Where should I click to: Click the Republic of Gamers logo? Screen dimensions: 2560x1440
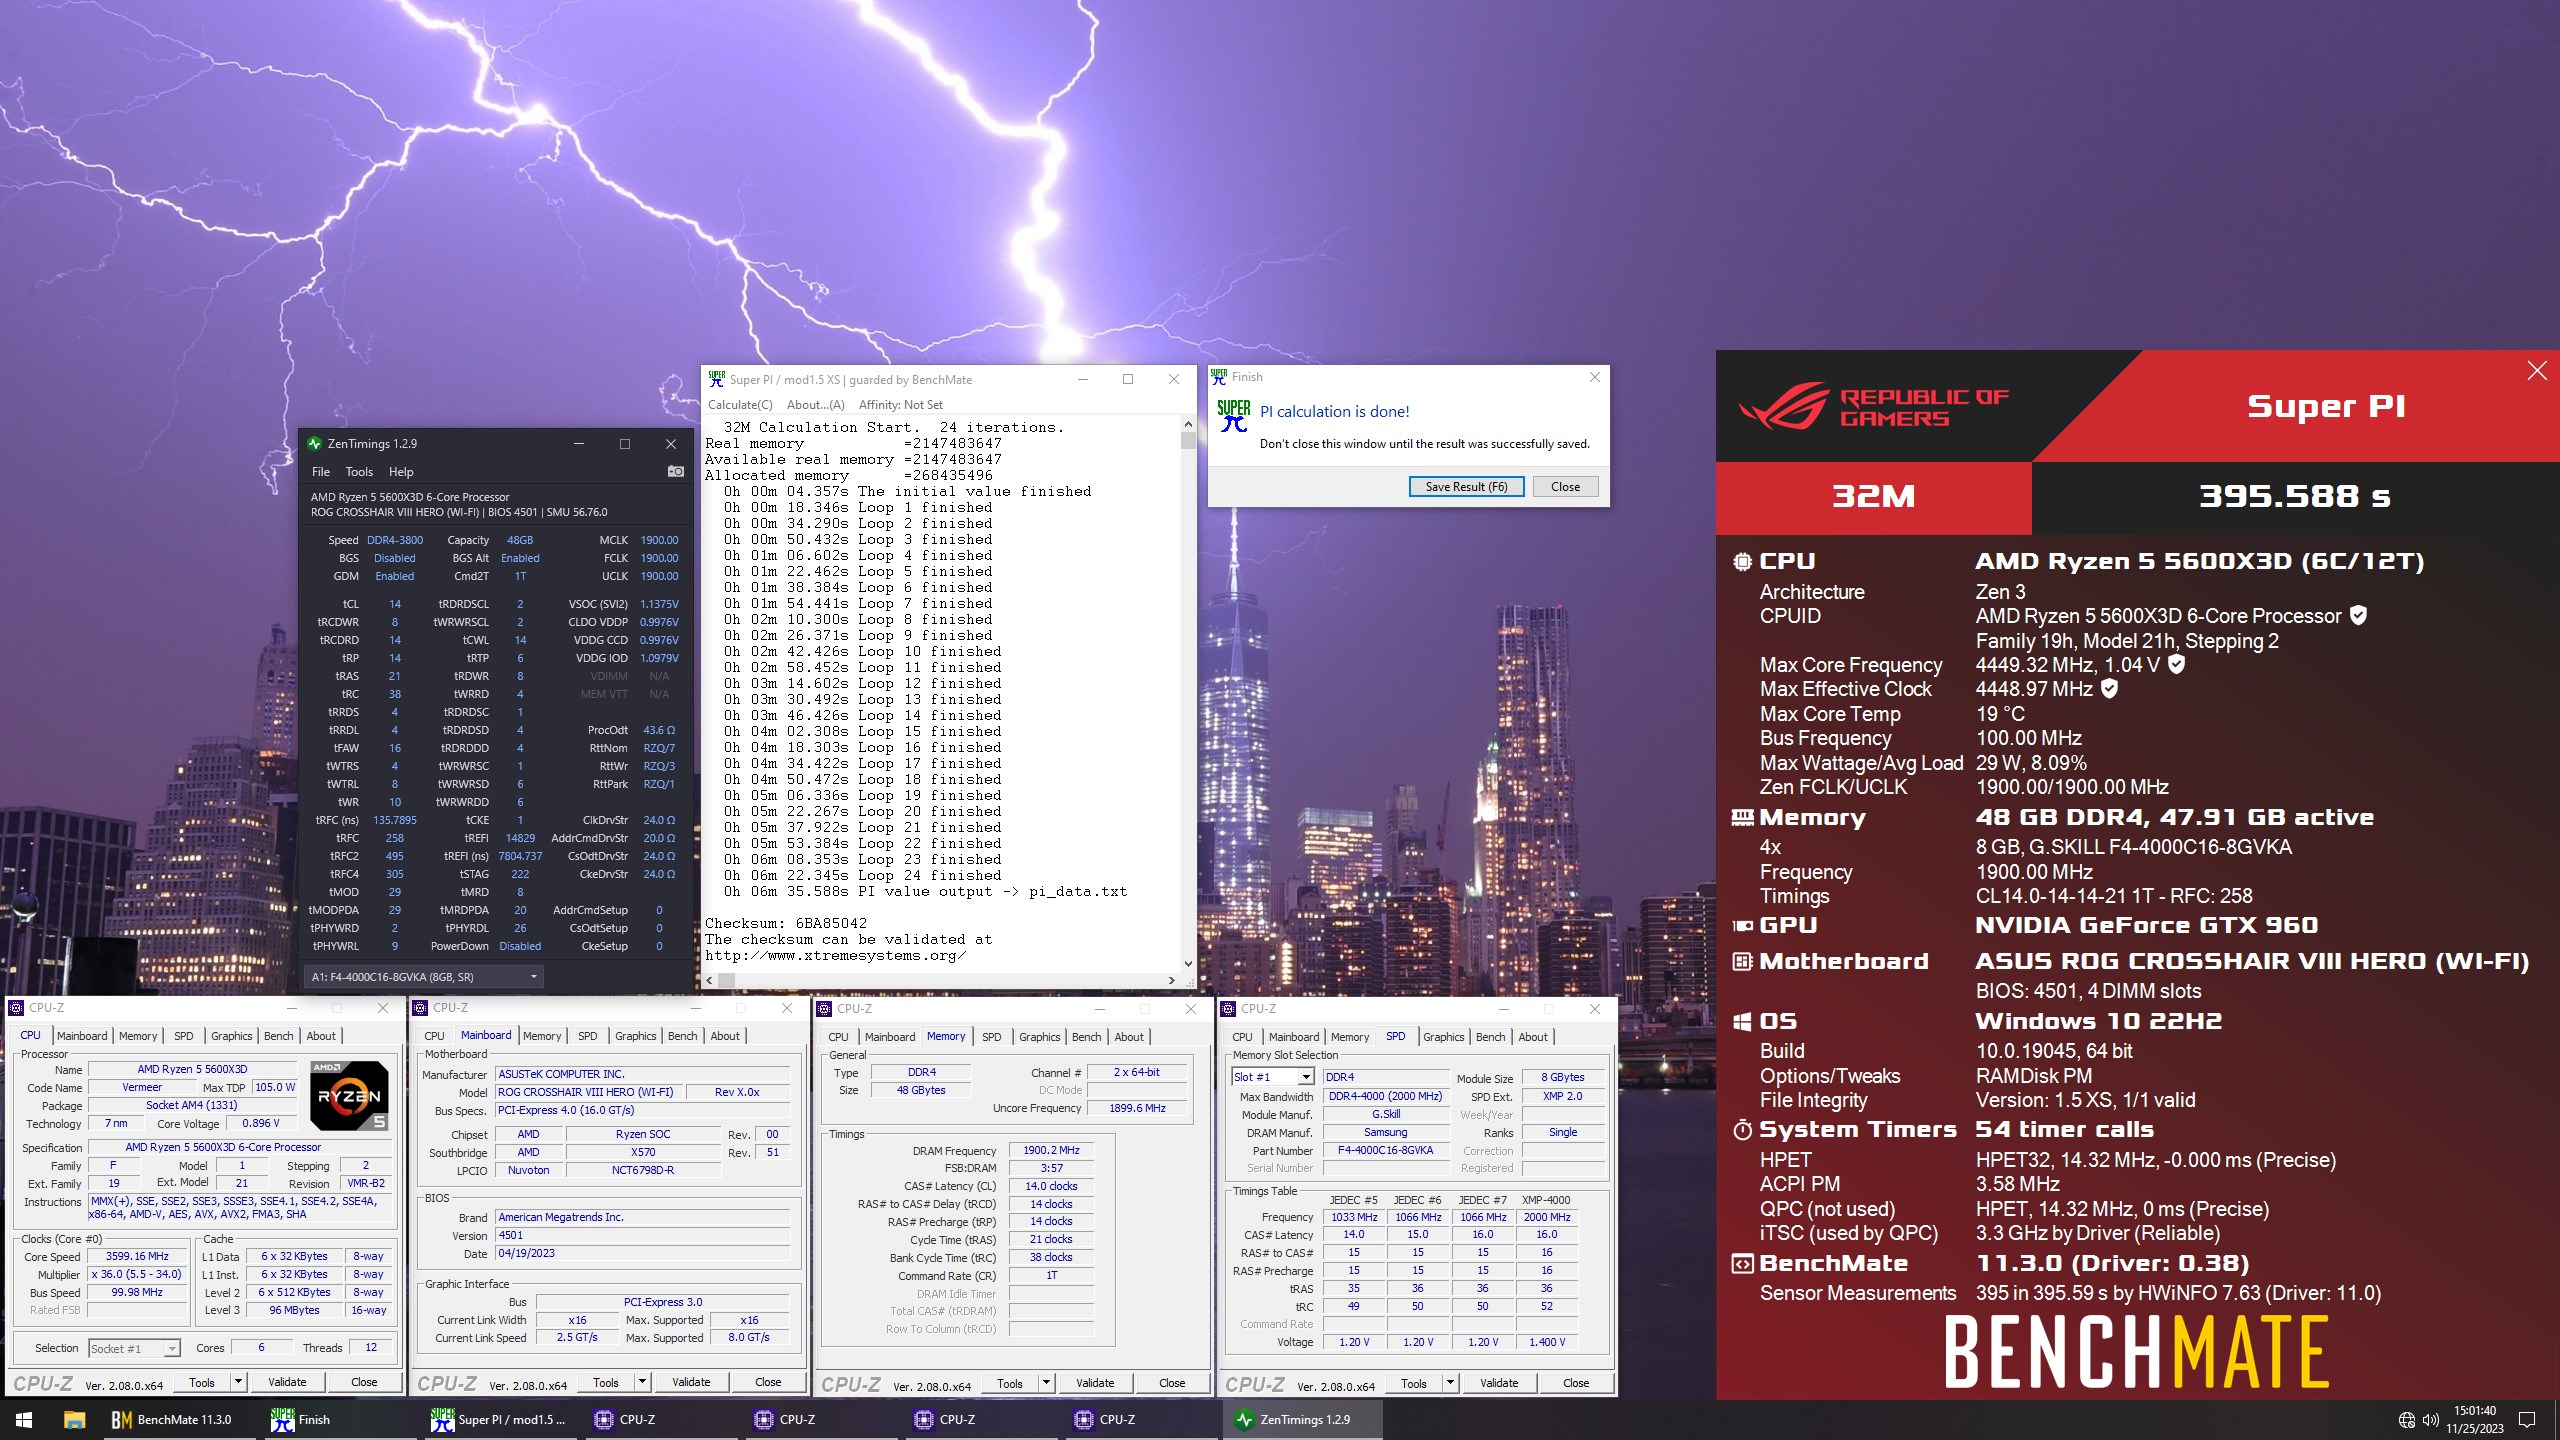point(1874,407)
